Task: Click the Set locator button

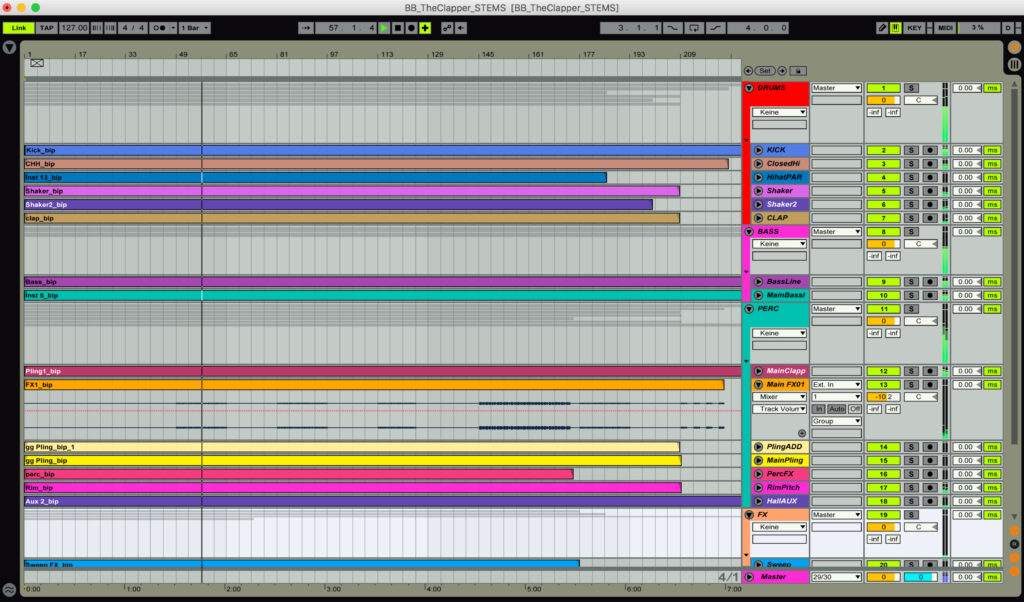Action: [x=765, y=71]
